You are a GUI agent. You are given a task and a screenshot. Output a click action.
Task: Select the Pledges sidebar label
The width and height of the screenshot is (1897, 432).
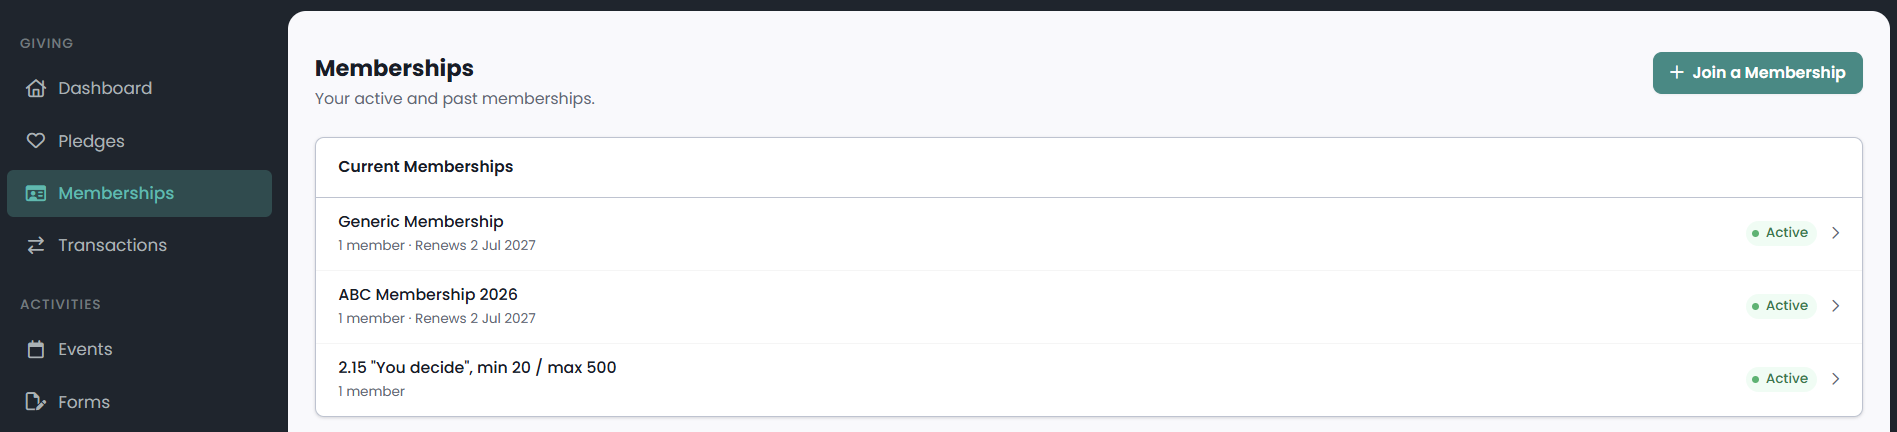tap(91, 141)
